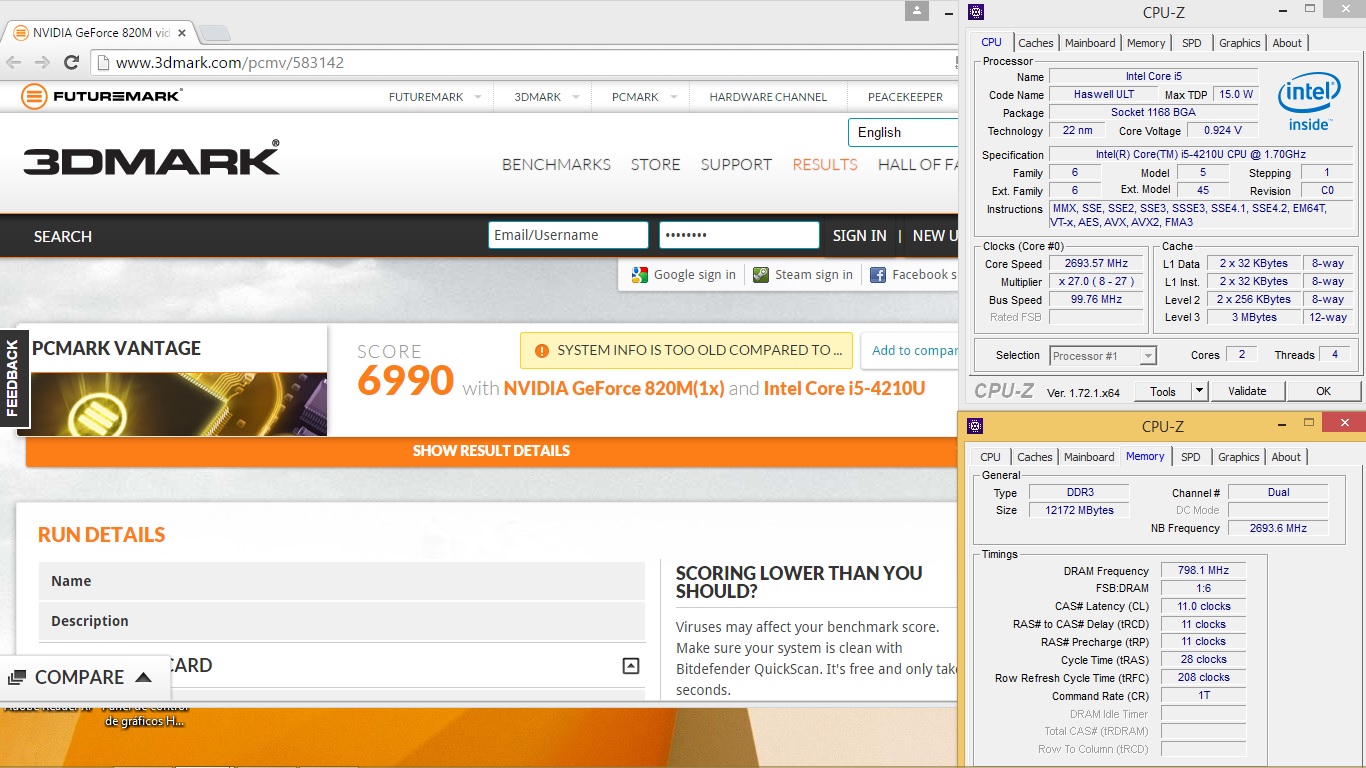The height and width of the screenshot is (768, 1366).
Task: Click the CPU-Z Memory window title icon
Action: pos(976,426)
